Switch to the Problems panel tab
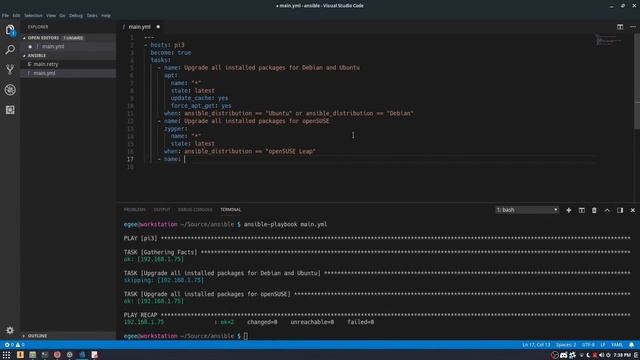This screenshot has height=360, width=640. 134,210
